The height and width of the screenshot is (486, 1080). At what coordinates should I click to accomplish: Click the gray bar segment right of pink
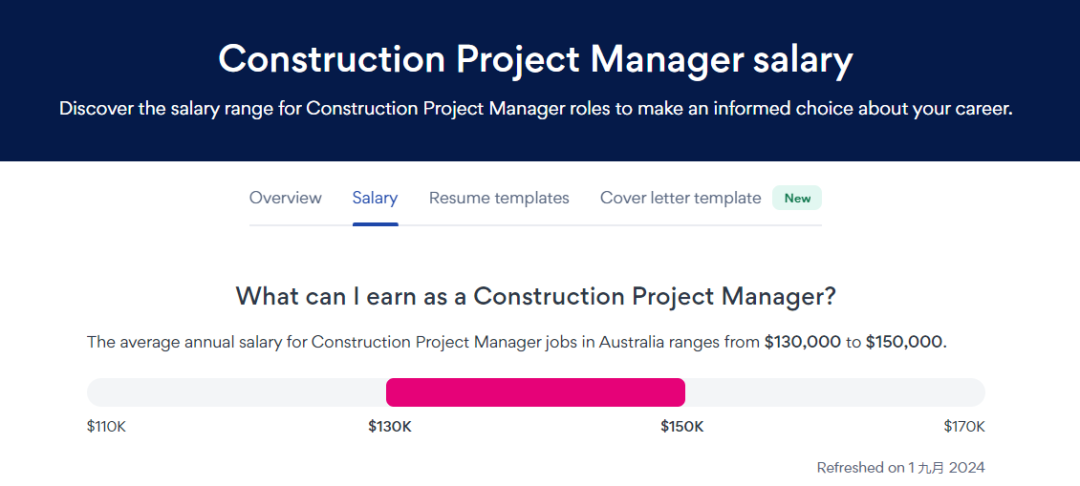click(x=835, y=392)
